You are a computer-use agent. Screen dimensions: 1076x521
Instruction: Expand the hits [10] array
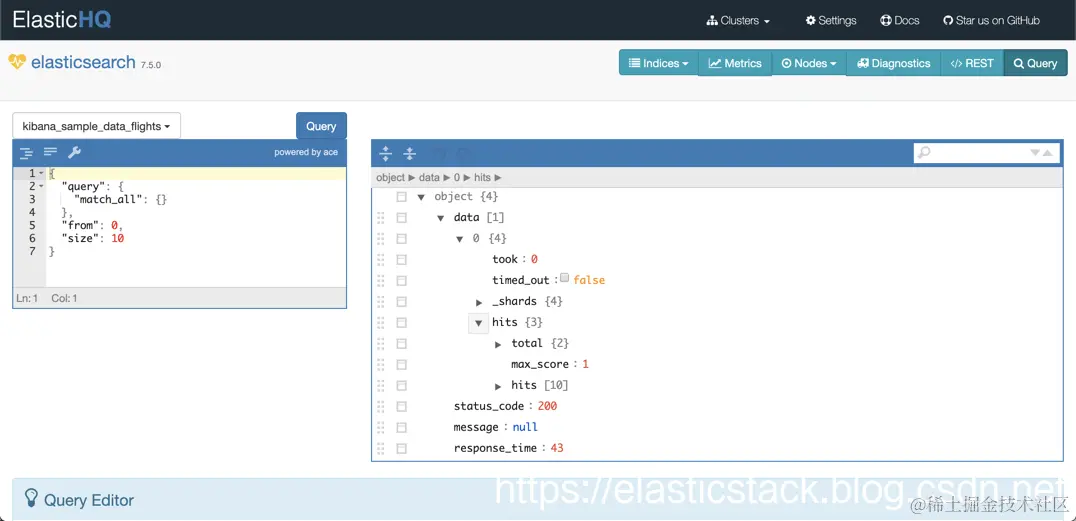(498, 386)
